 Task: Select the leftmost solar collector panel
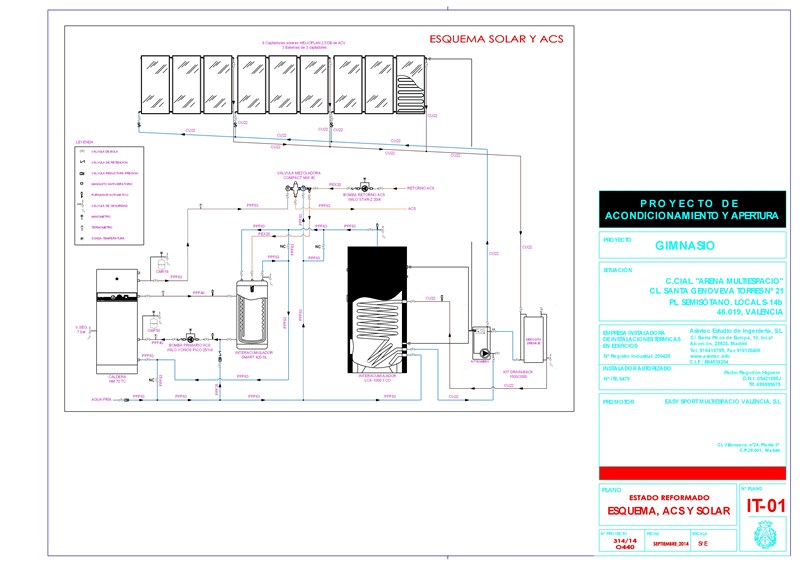(x=153, y=88)
